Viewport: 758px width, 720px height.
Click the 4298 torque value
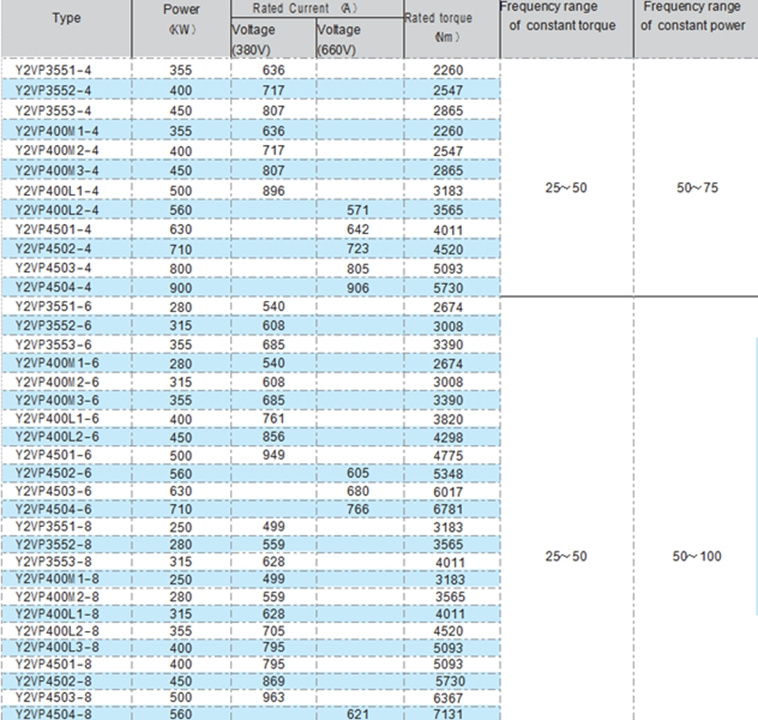pyautogui.click(x=448, y=438)
